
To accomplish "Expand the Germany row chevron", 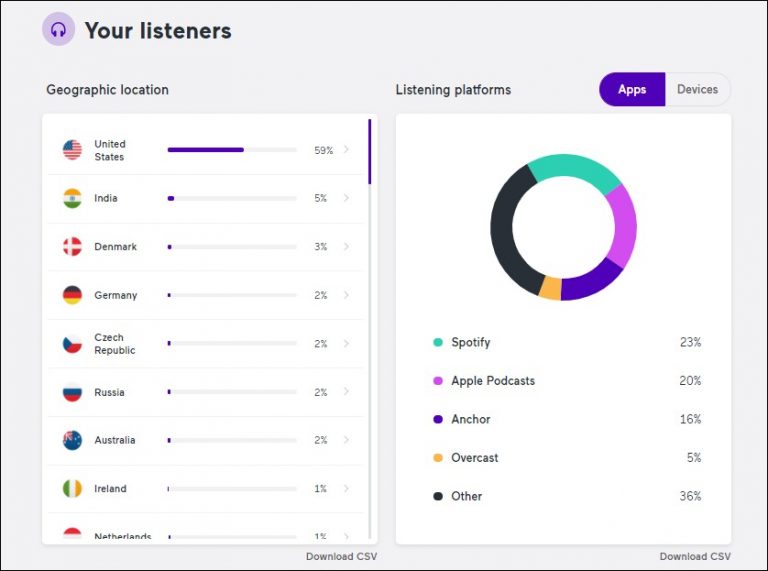I will [x=346, y=295].
